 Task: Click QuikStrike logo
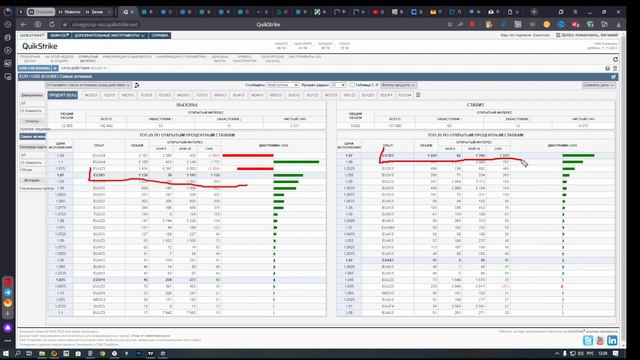pyautogui.click(x=40, y=46)
